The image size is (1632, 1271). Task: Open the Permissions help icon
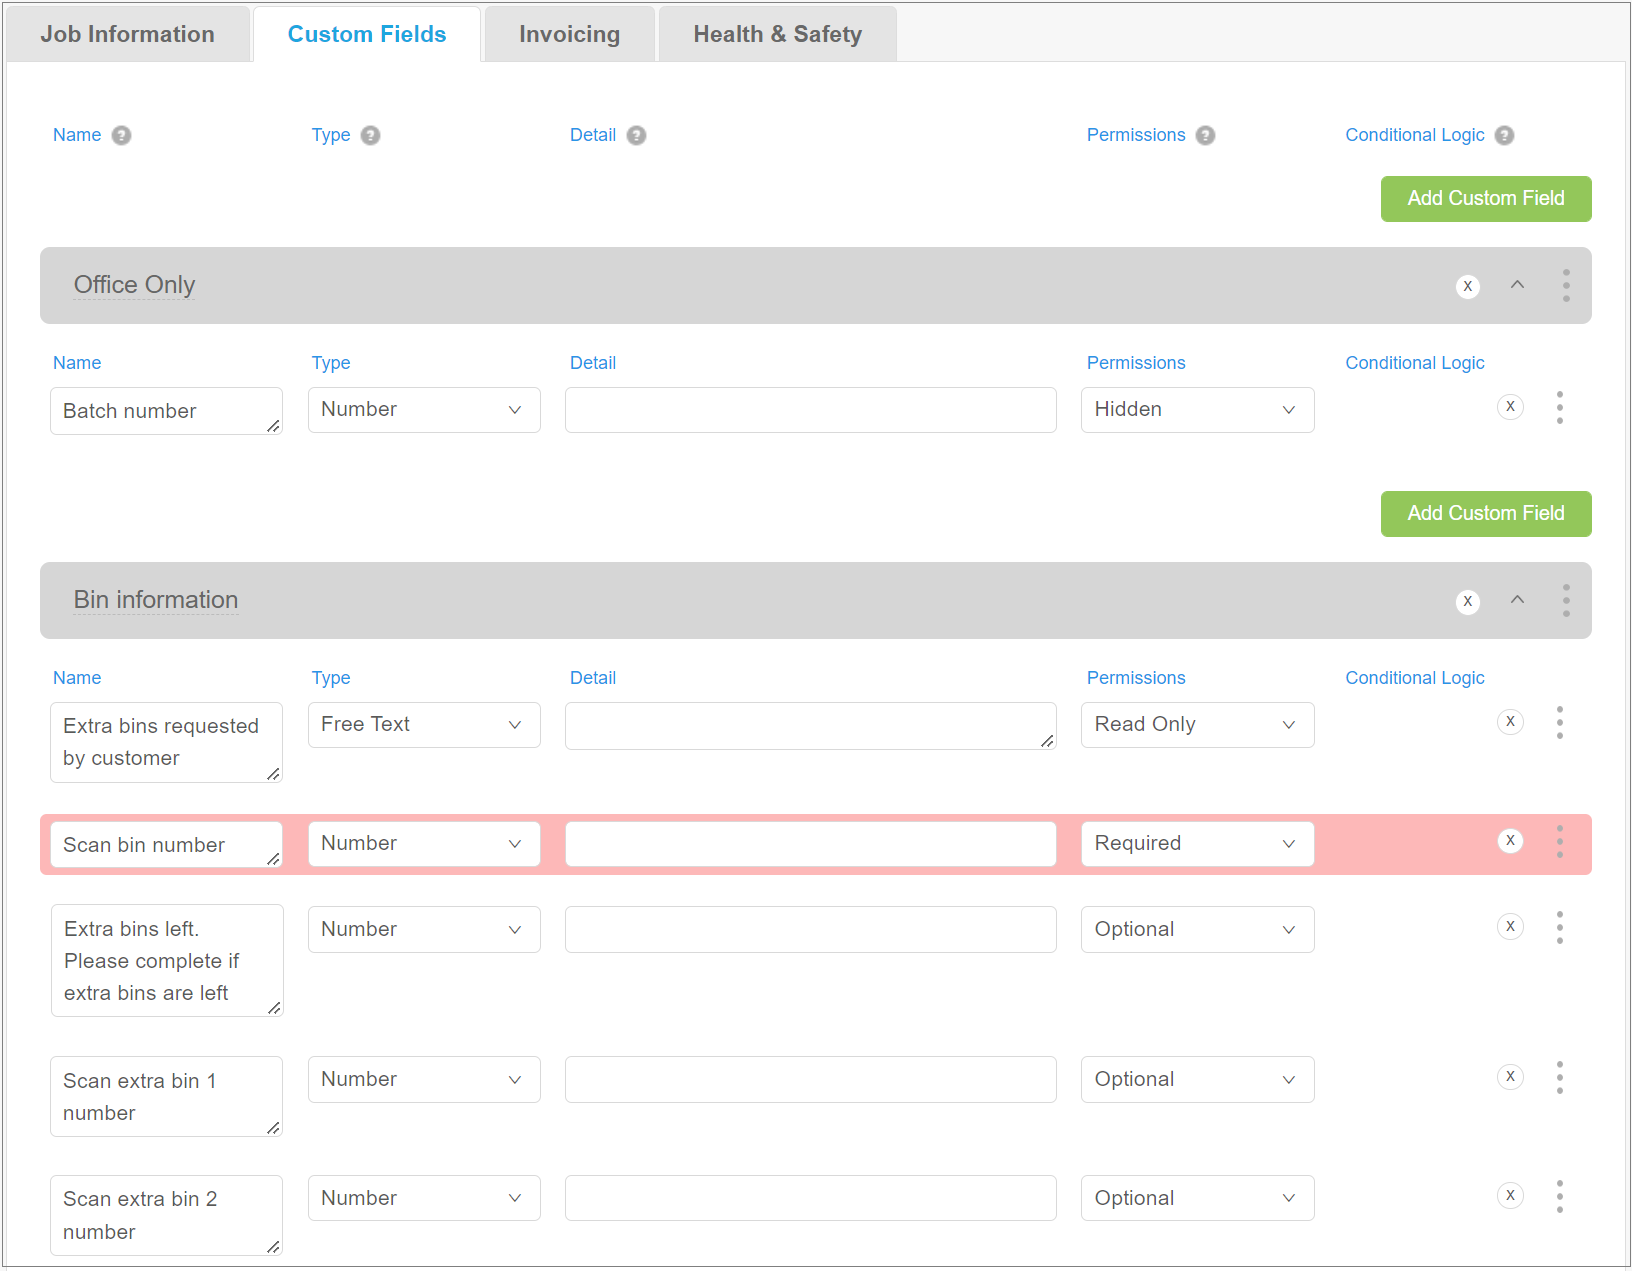1206,135
